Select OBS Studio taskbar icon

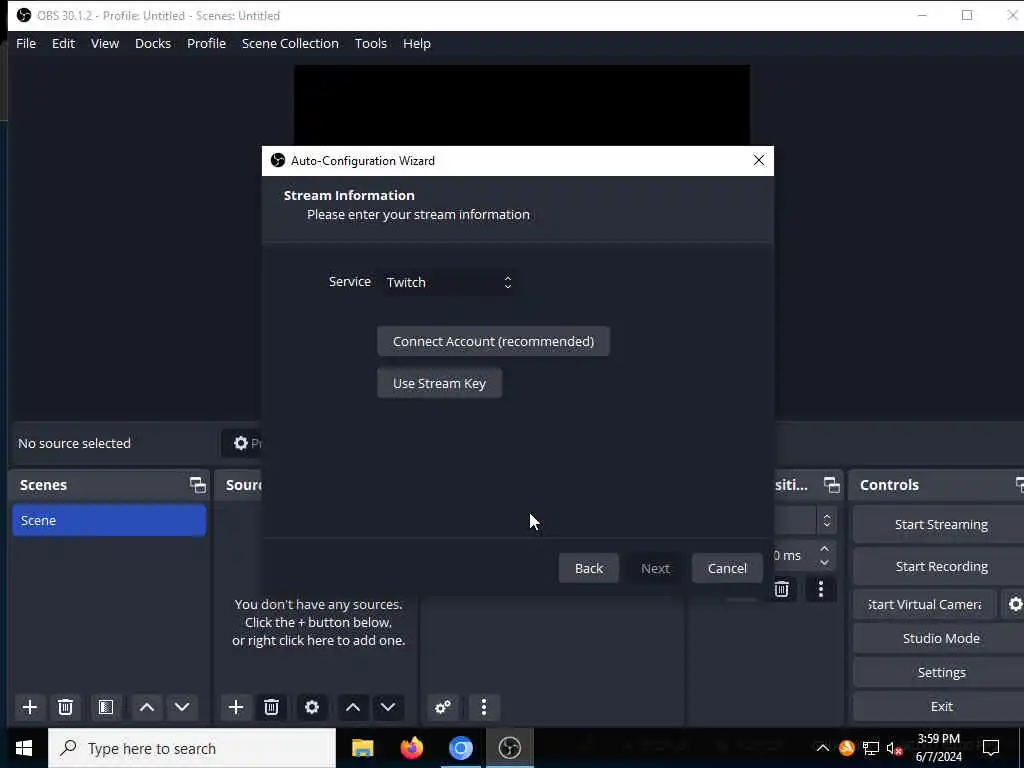pyautogui.click(x=509, y=748)
